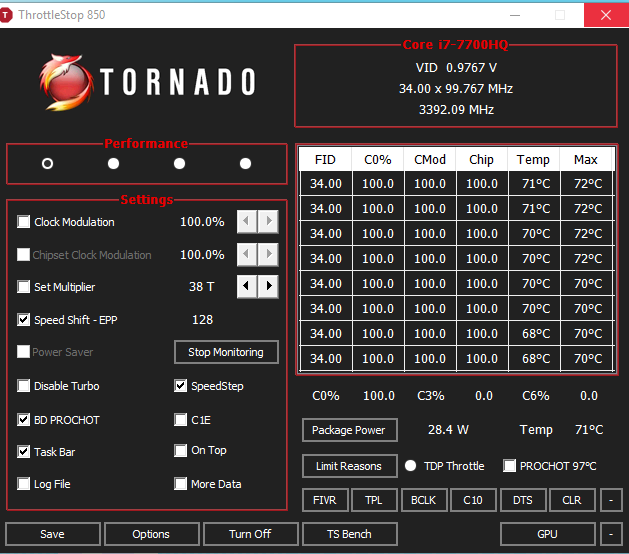Lower Set Multiplier with left arrow
The width and height of the screenshot is (629, 554).
click(x=247, y=286)
